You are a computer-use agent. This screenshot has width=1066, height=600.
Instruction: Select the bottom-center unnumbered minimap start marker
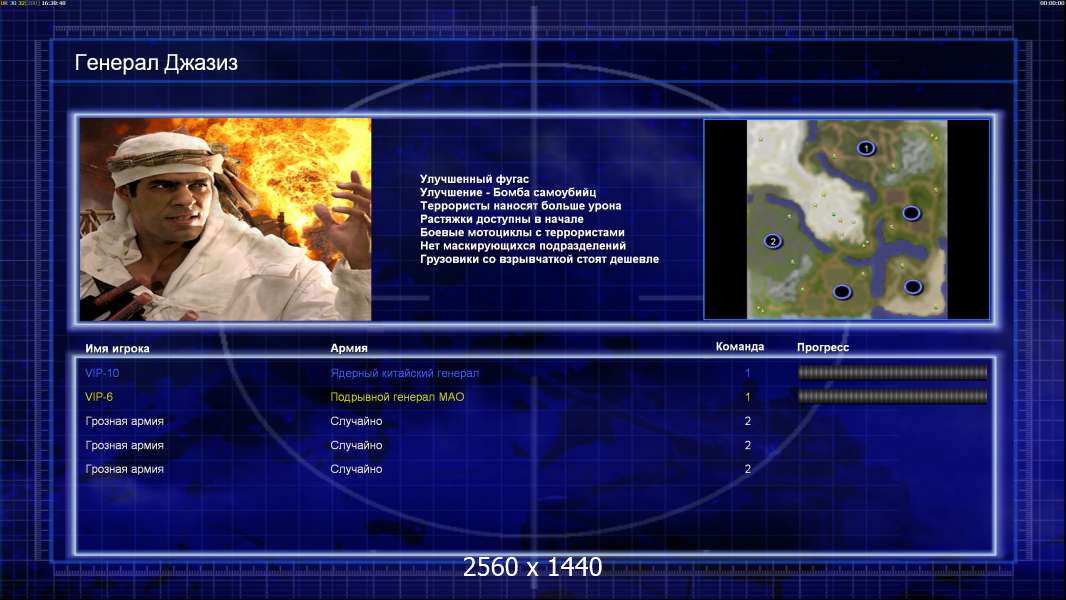(x=842, y=292)
